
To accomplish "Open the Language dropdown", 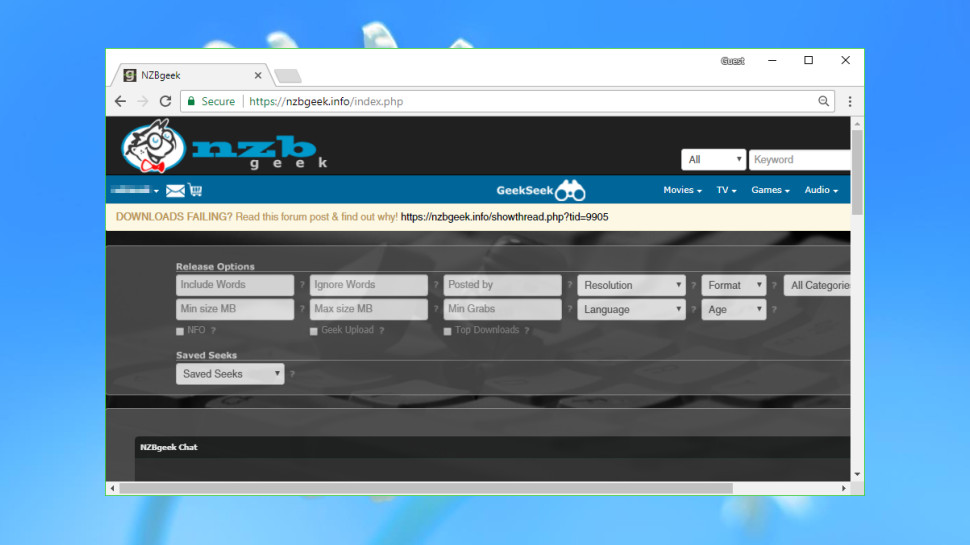I will (x=631, y=309).
